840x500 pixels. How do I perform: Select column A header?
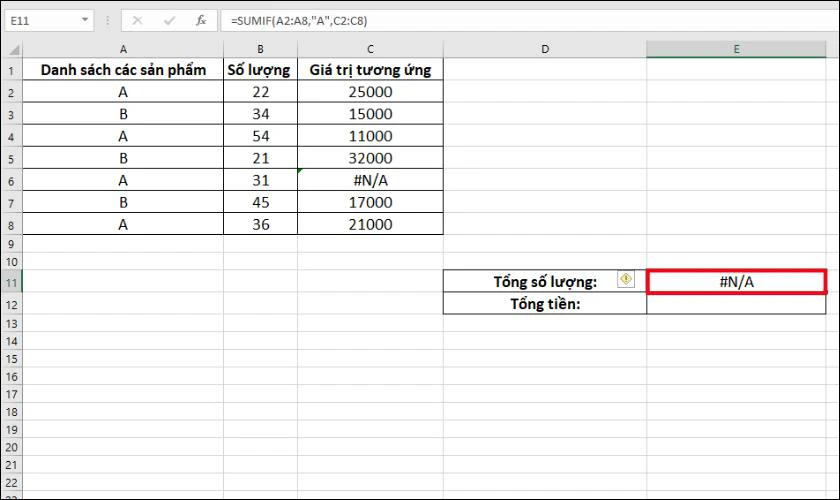point(123,49)
